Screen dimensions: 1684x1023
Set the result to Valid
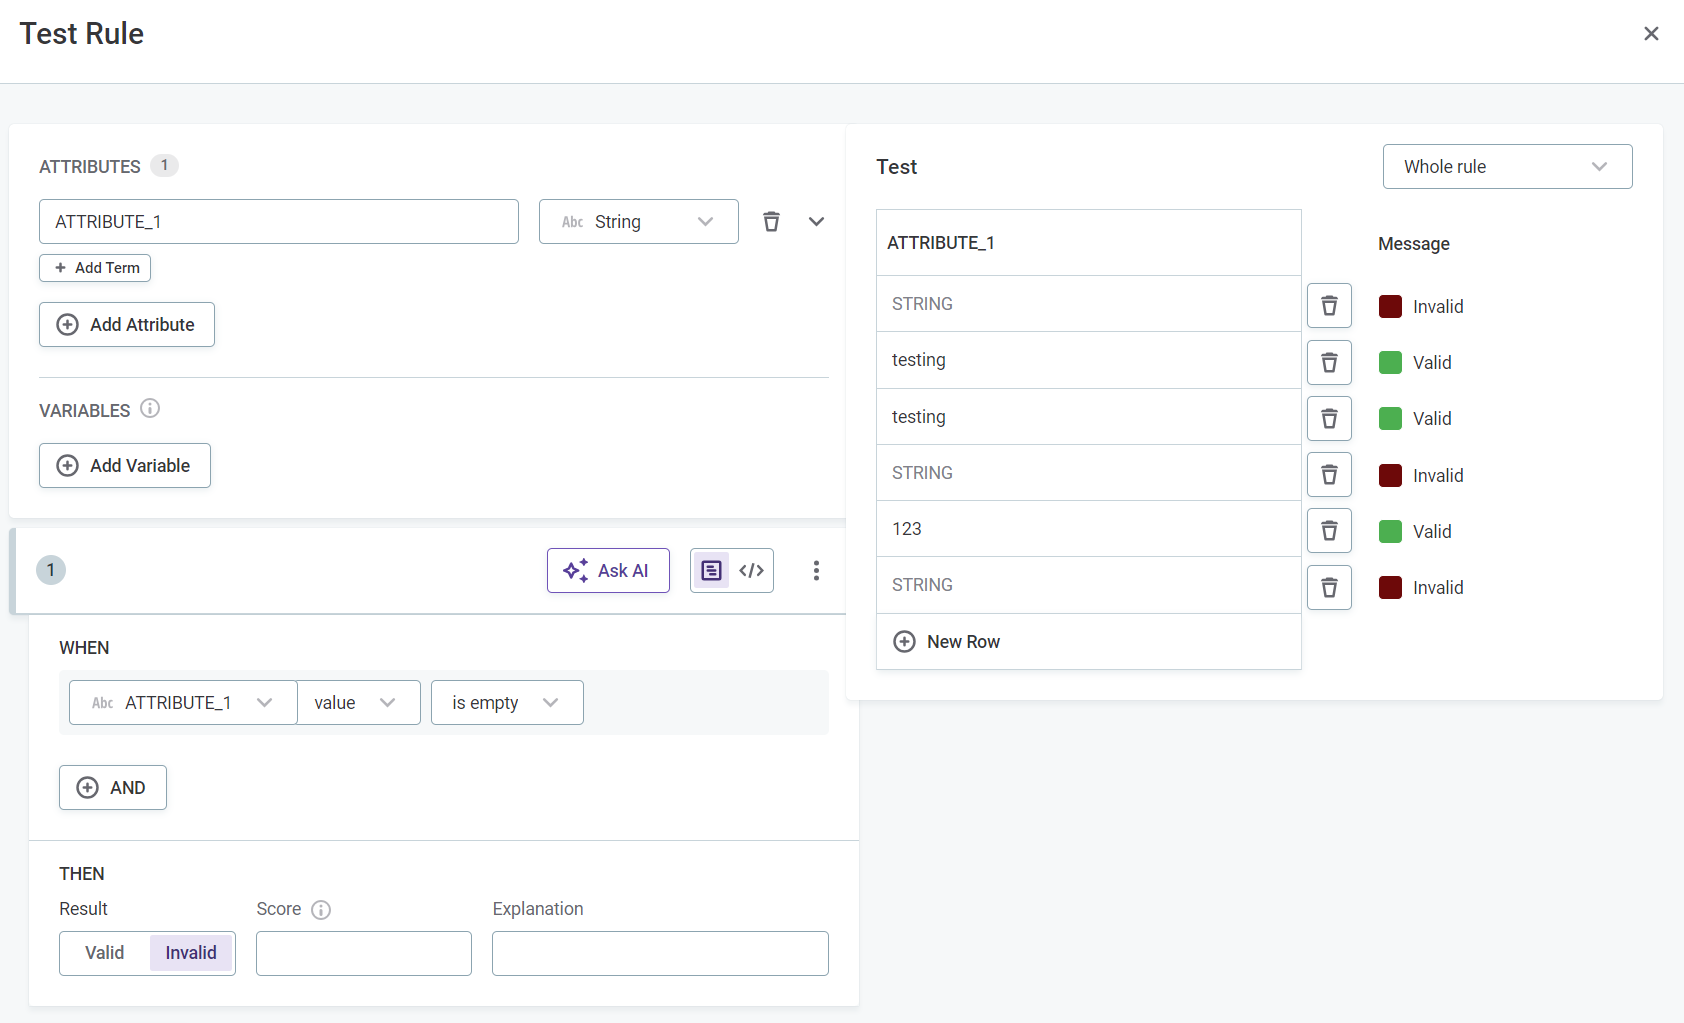pyautogui.click(x=105, y=953)
